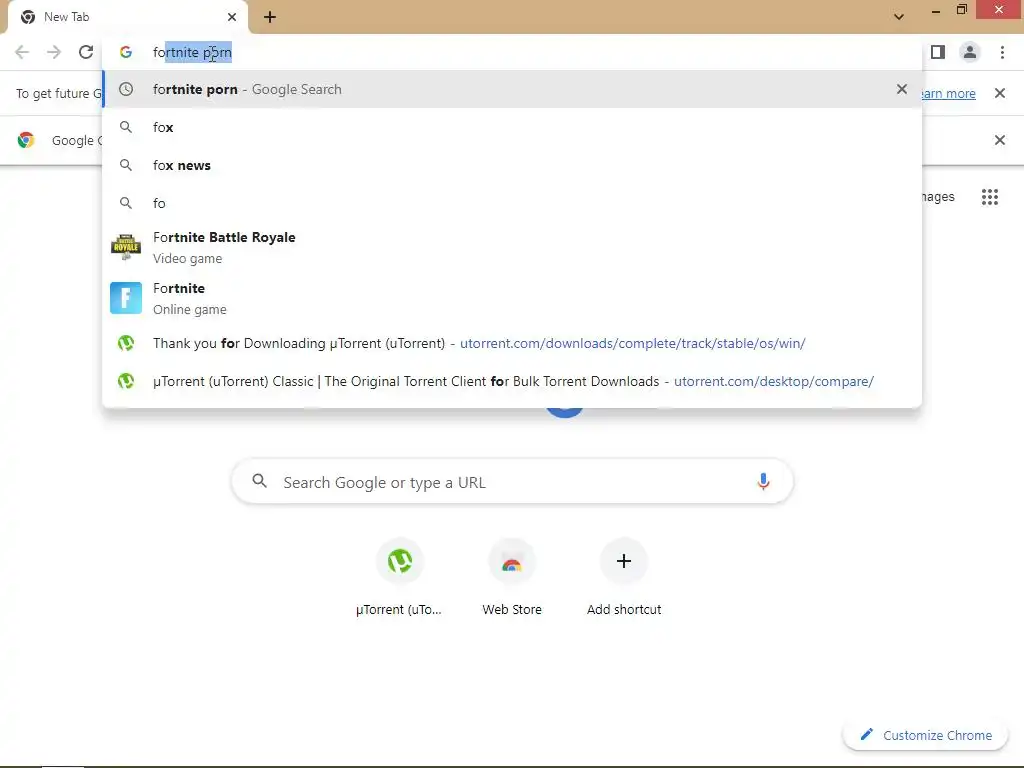Click the Fortnite Battle Royale thumbnail
This screenshot has height=768, width=1024.
coord(126,248)
